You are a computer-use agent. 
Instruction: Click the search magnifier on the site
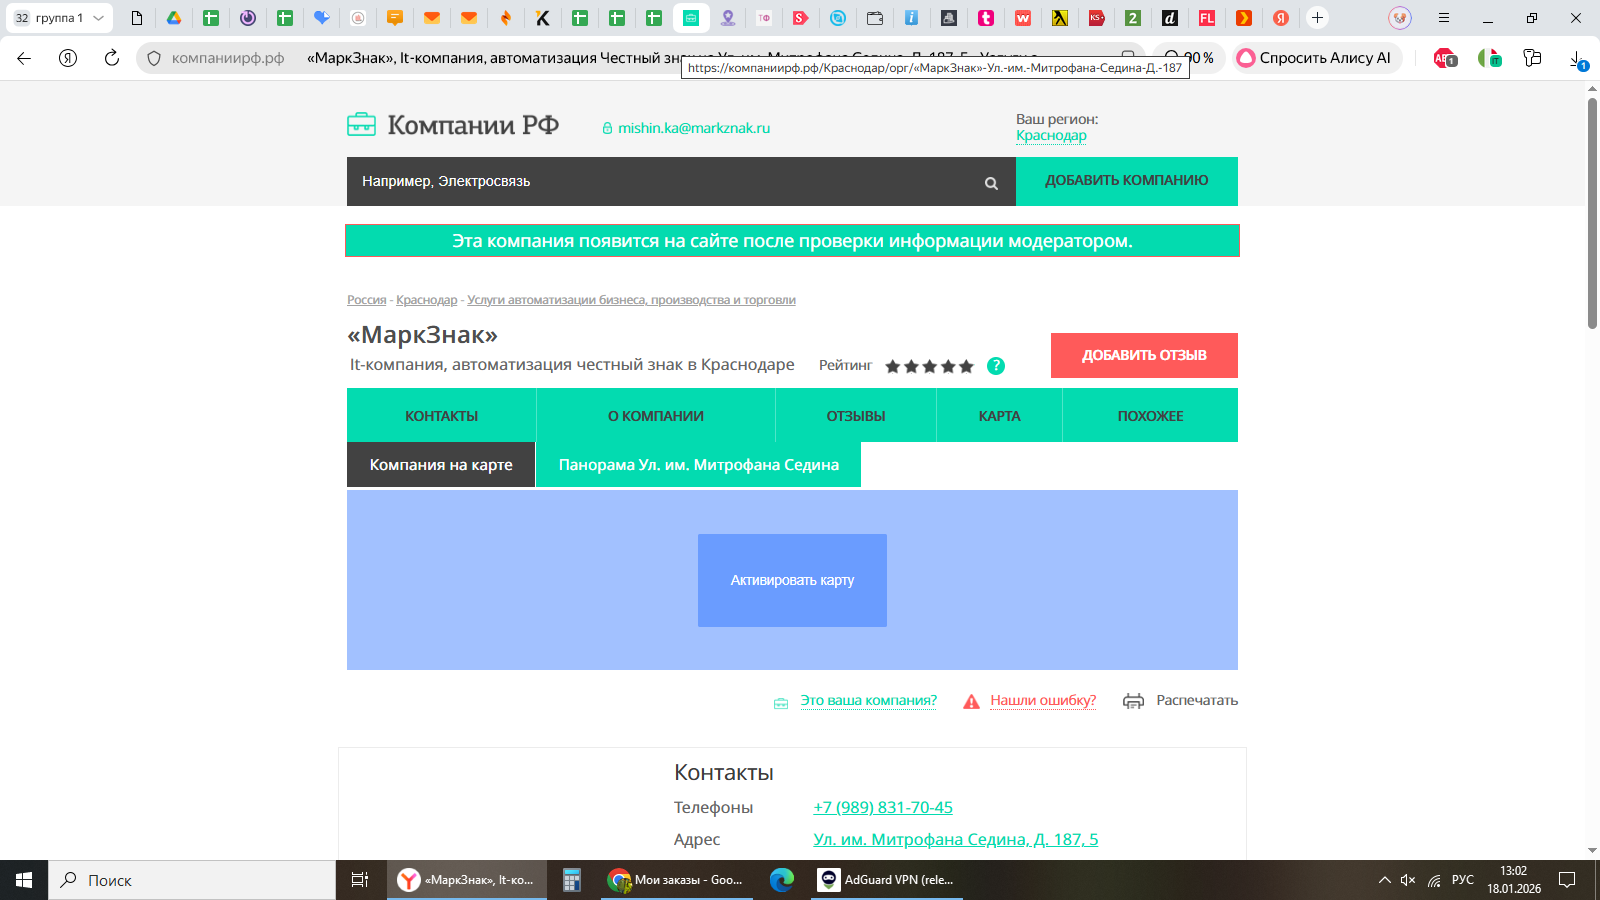point(991,183)
